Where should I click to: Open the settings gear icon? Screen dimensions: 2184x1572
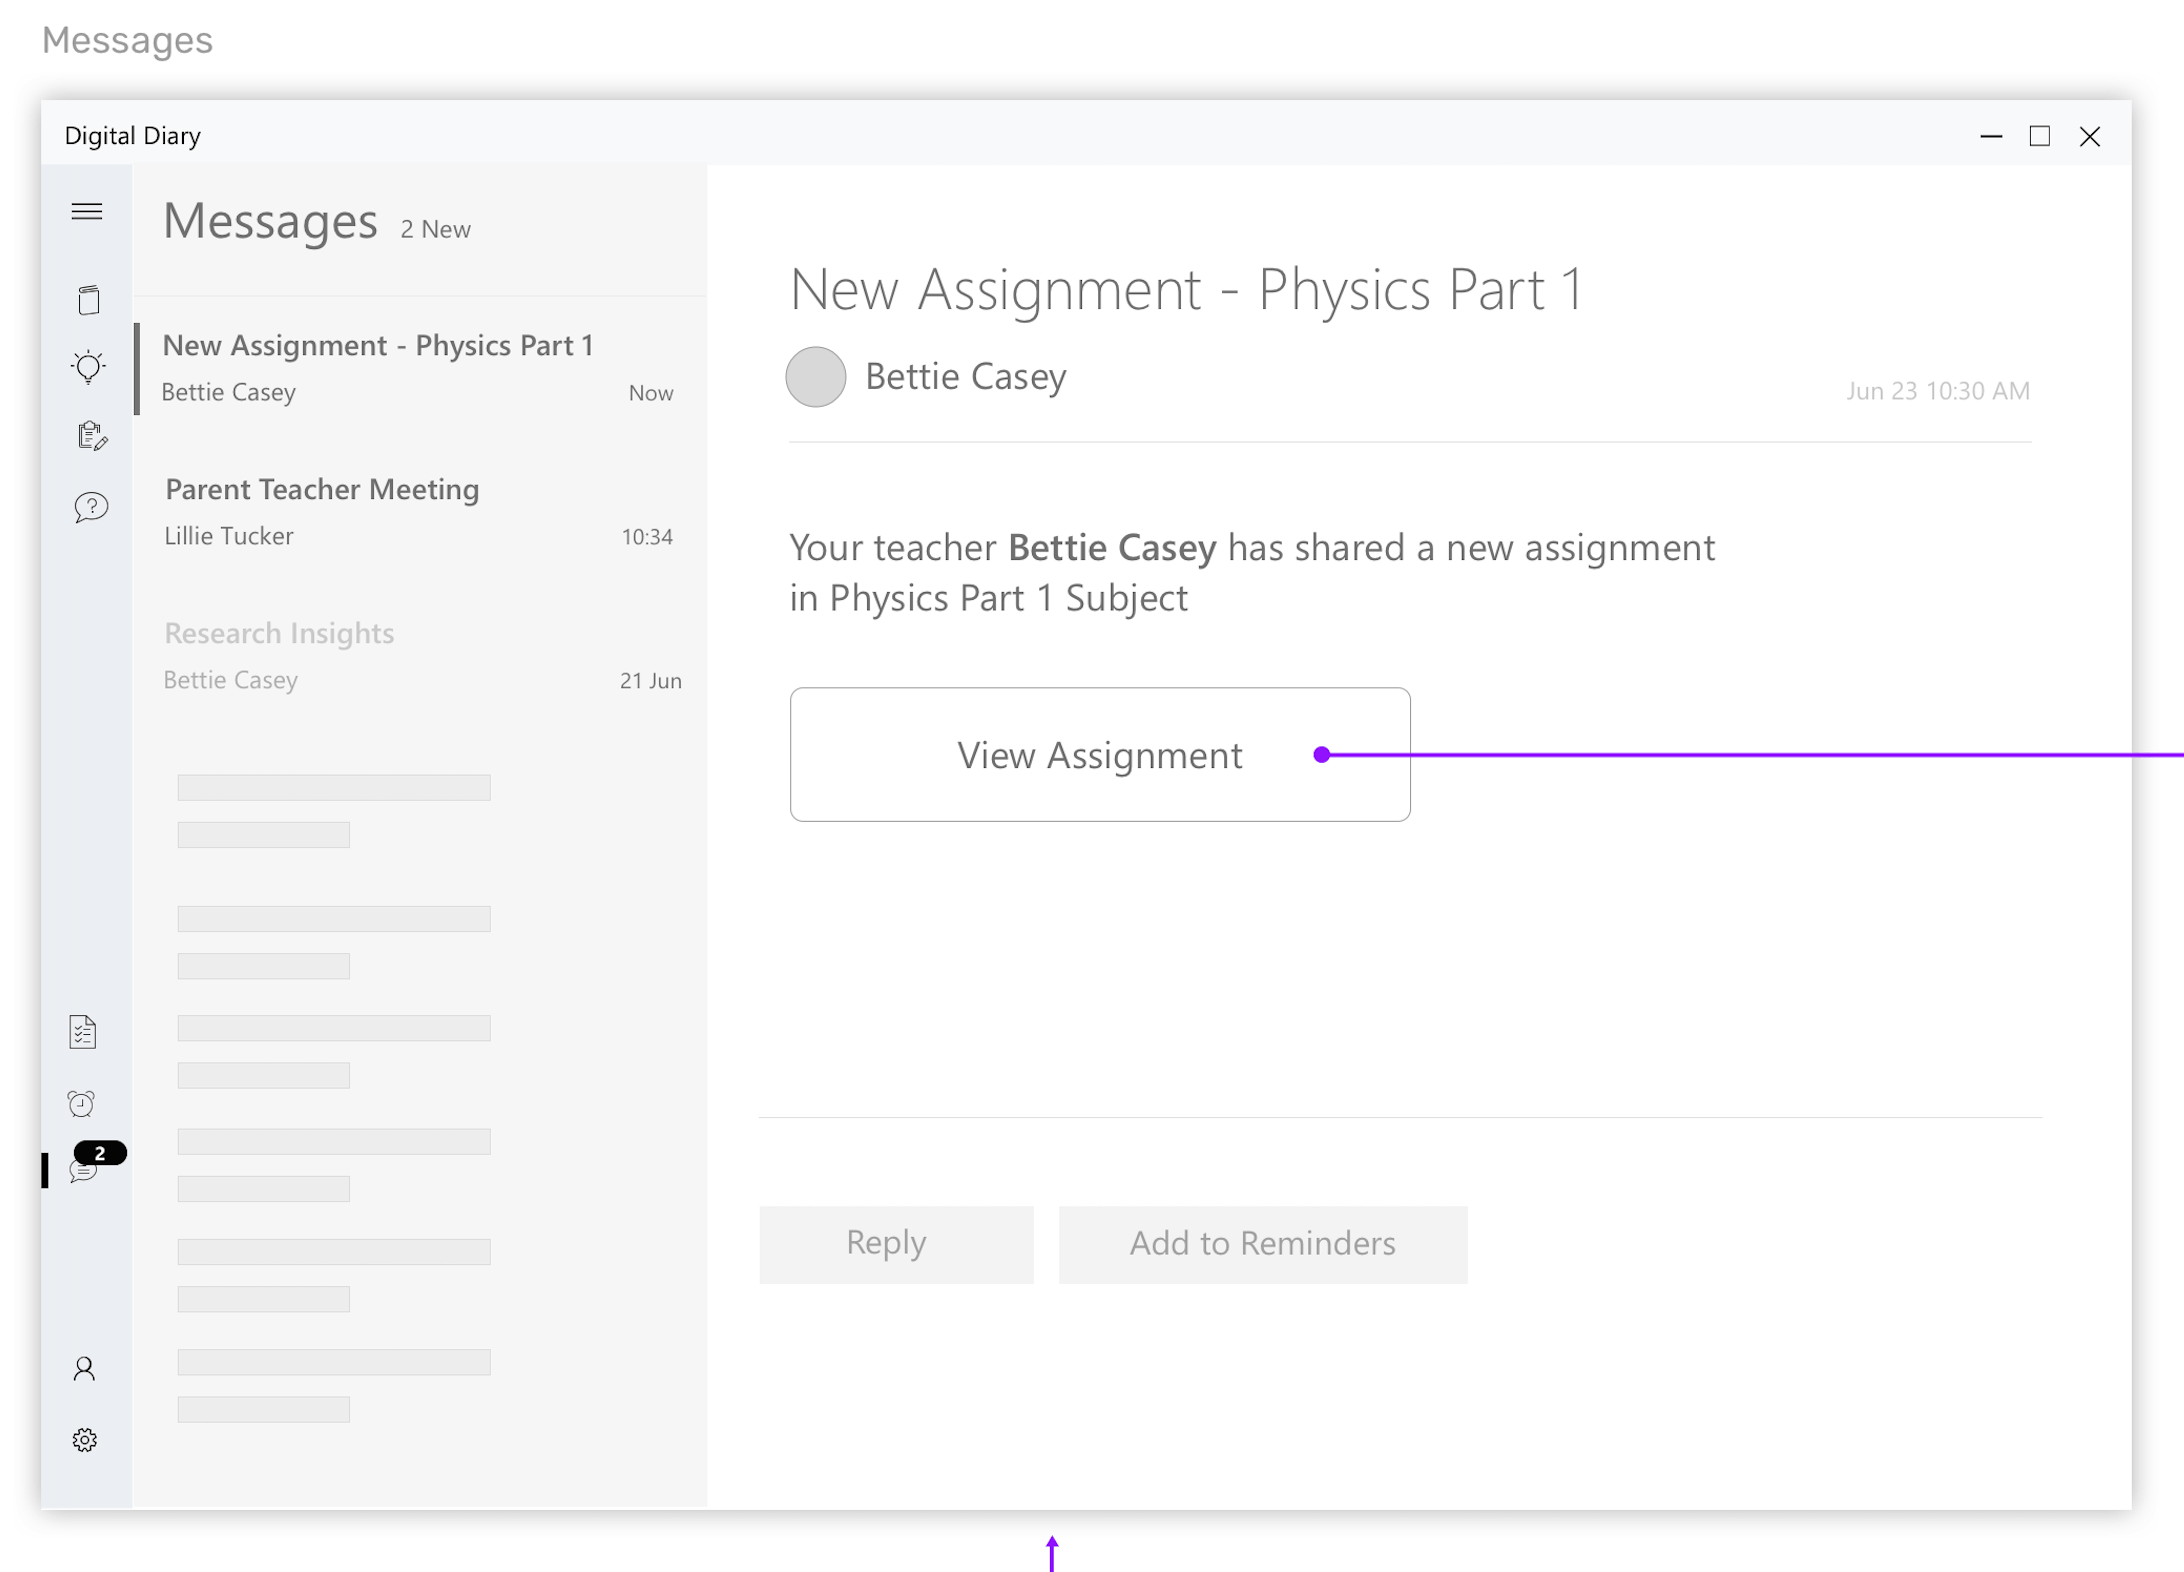pos(85,1440)
